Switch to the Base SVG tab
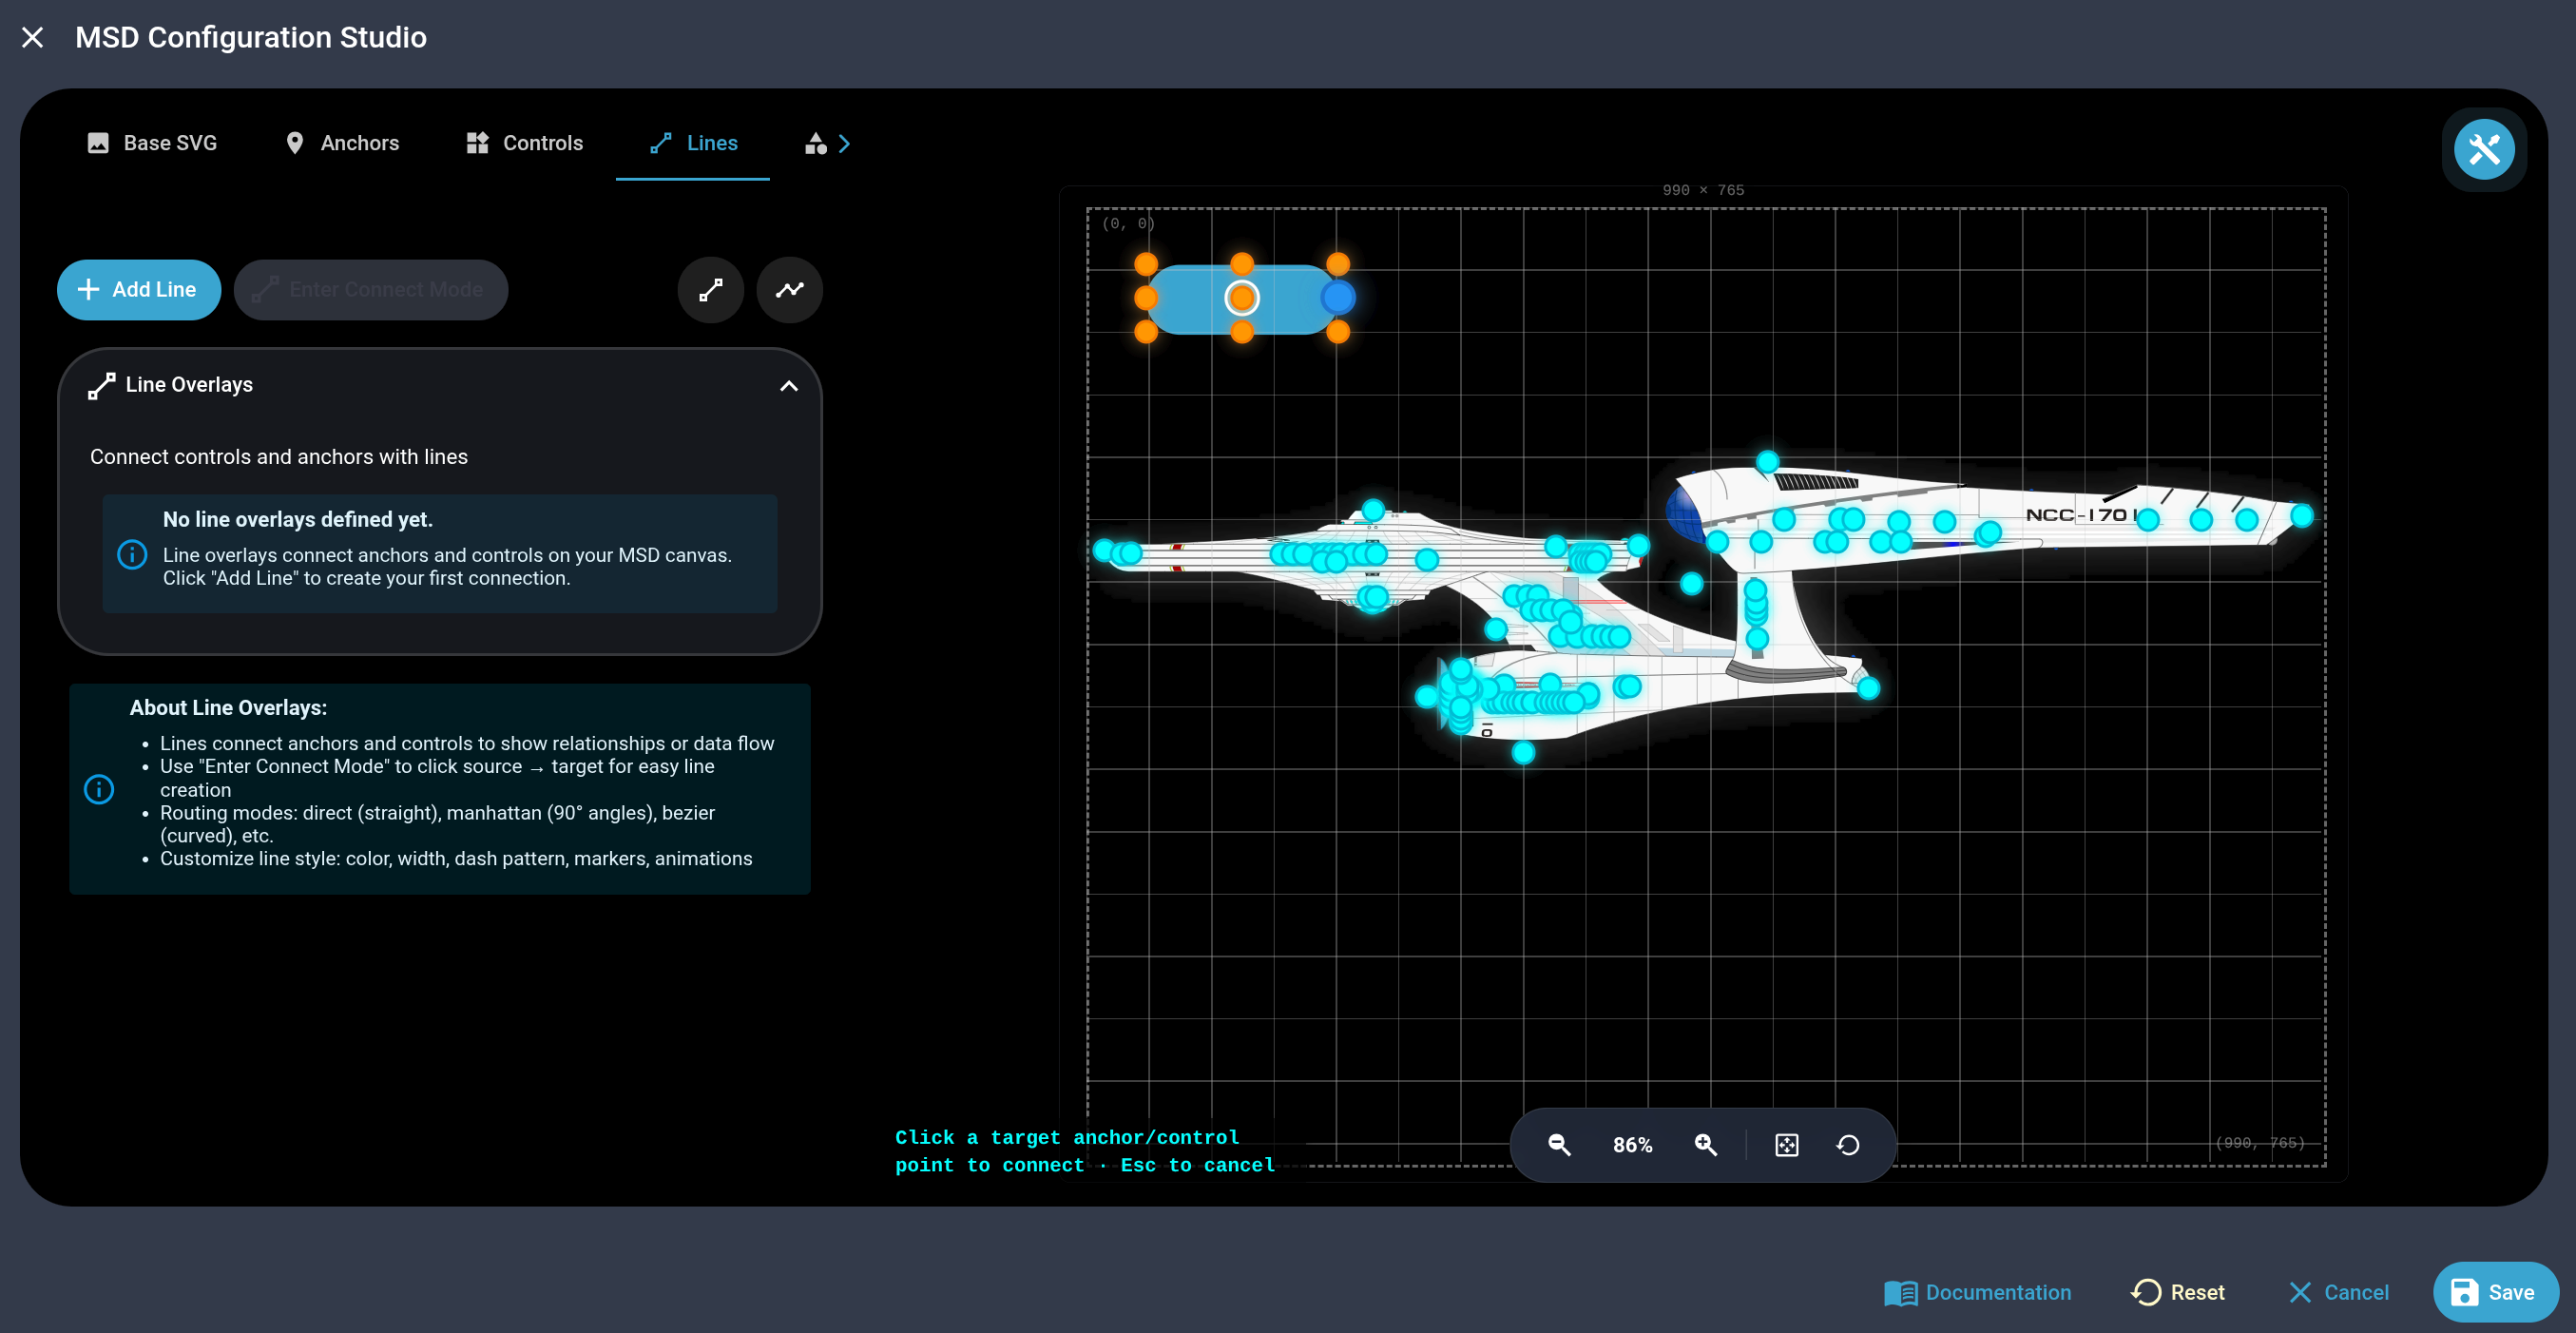Viewport: 2576px width, 1333px height. 152,143
